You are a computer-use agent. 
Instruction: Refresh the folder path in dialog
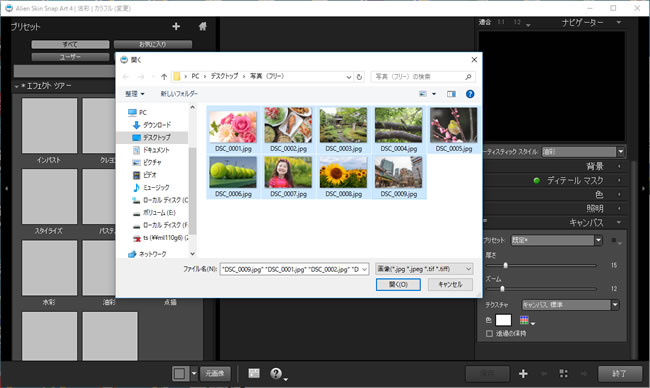[x=359, y=77]
